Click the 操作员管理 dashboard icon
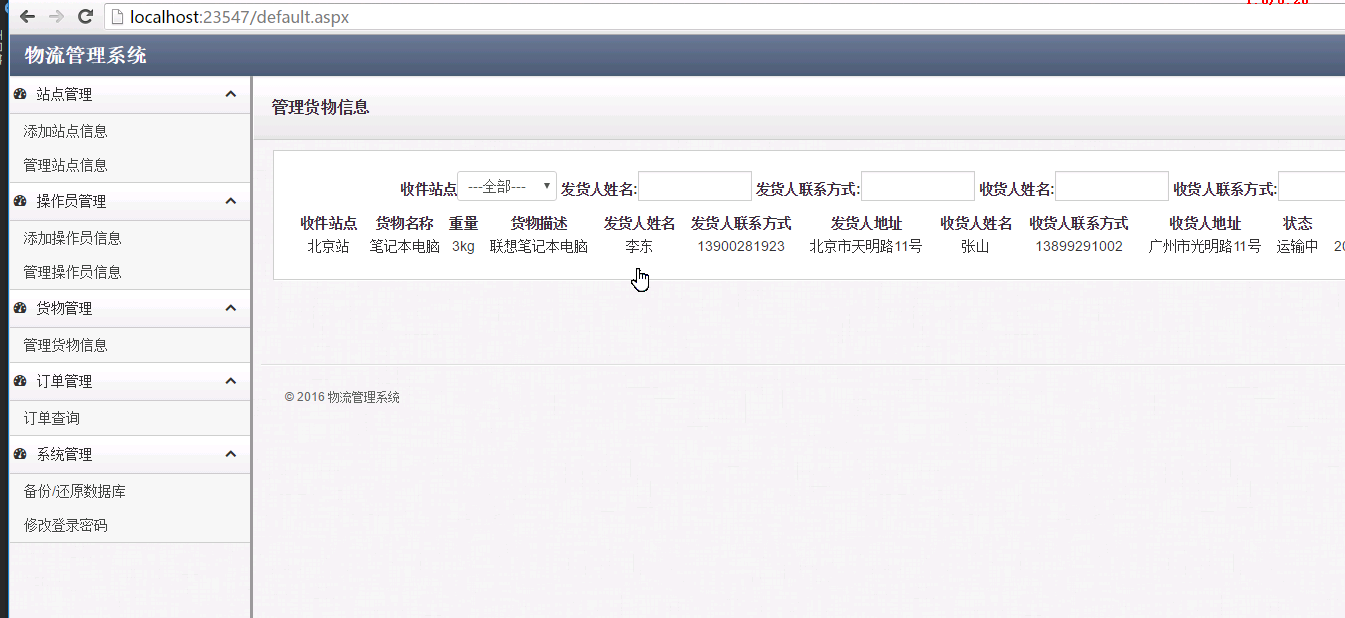 (x=20, y=201)
